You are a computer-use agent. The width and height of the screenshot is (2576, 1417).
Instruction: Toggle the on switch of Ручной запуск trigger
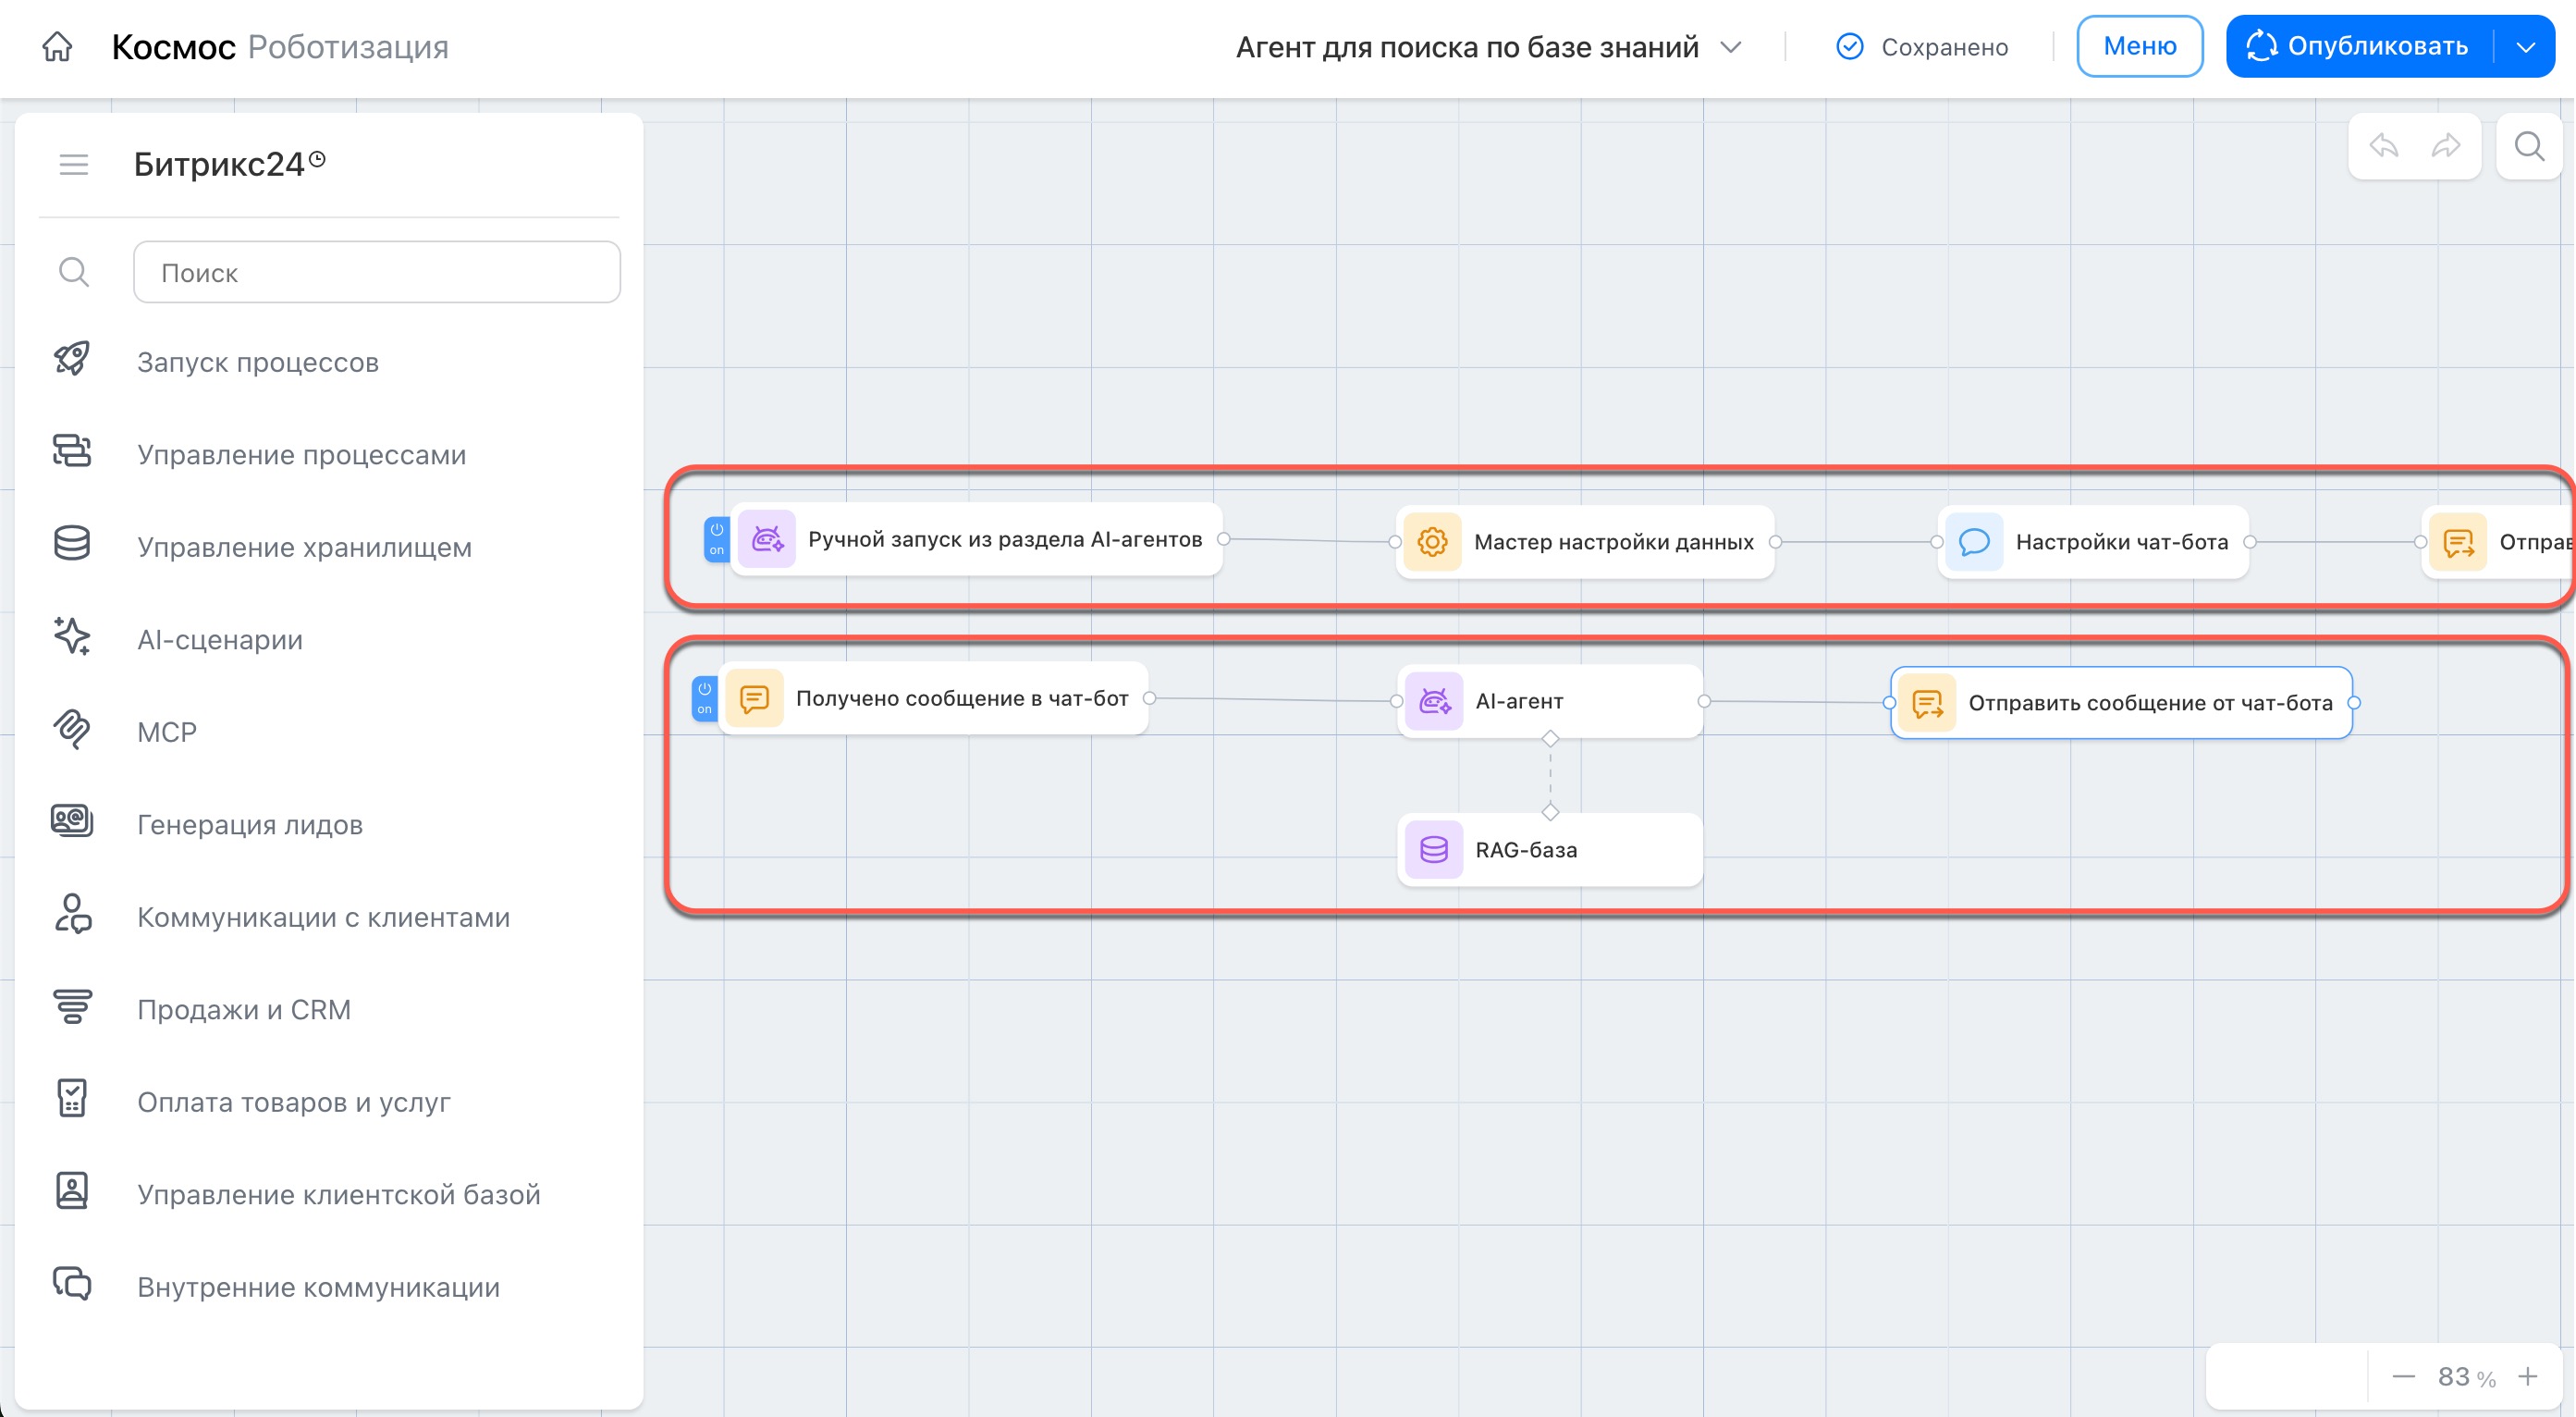point(716,539)
